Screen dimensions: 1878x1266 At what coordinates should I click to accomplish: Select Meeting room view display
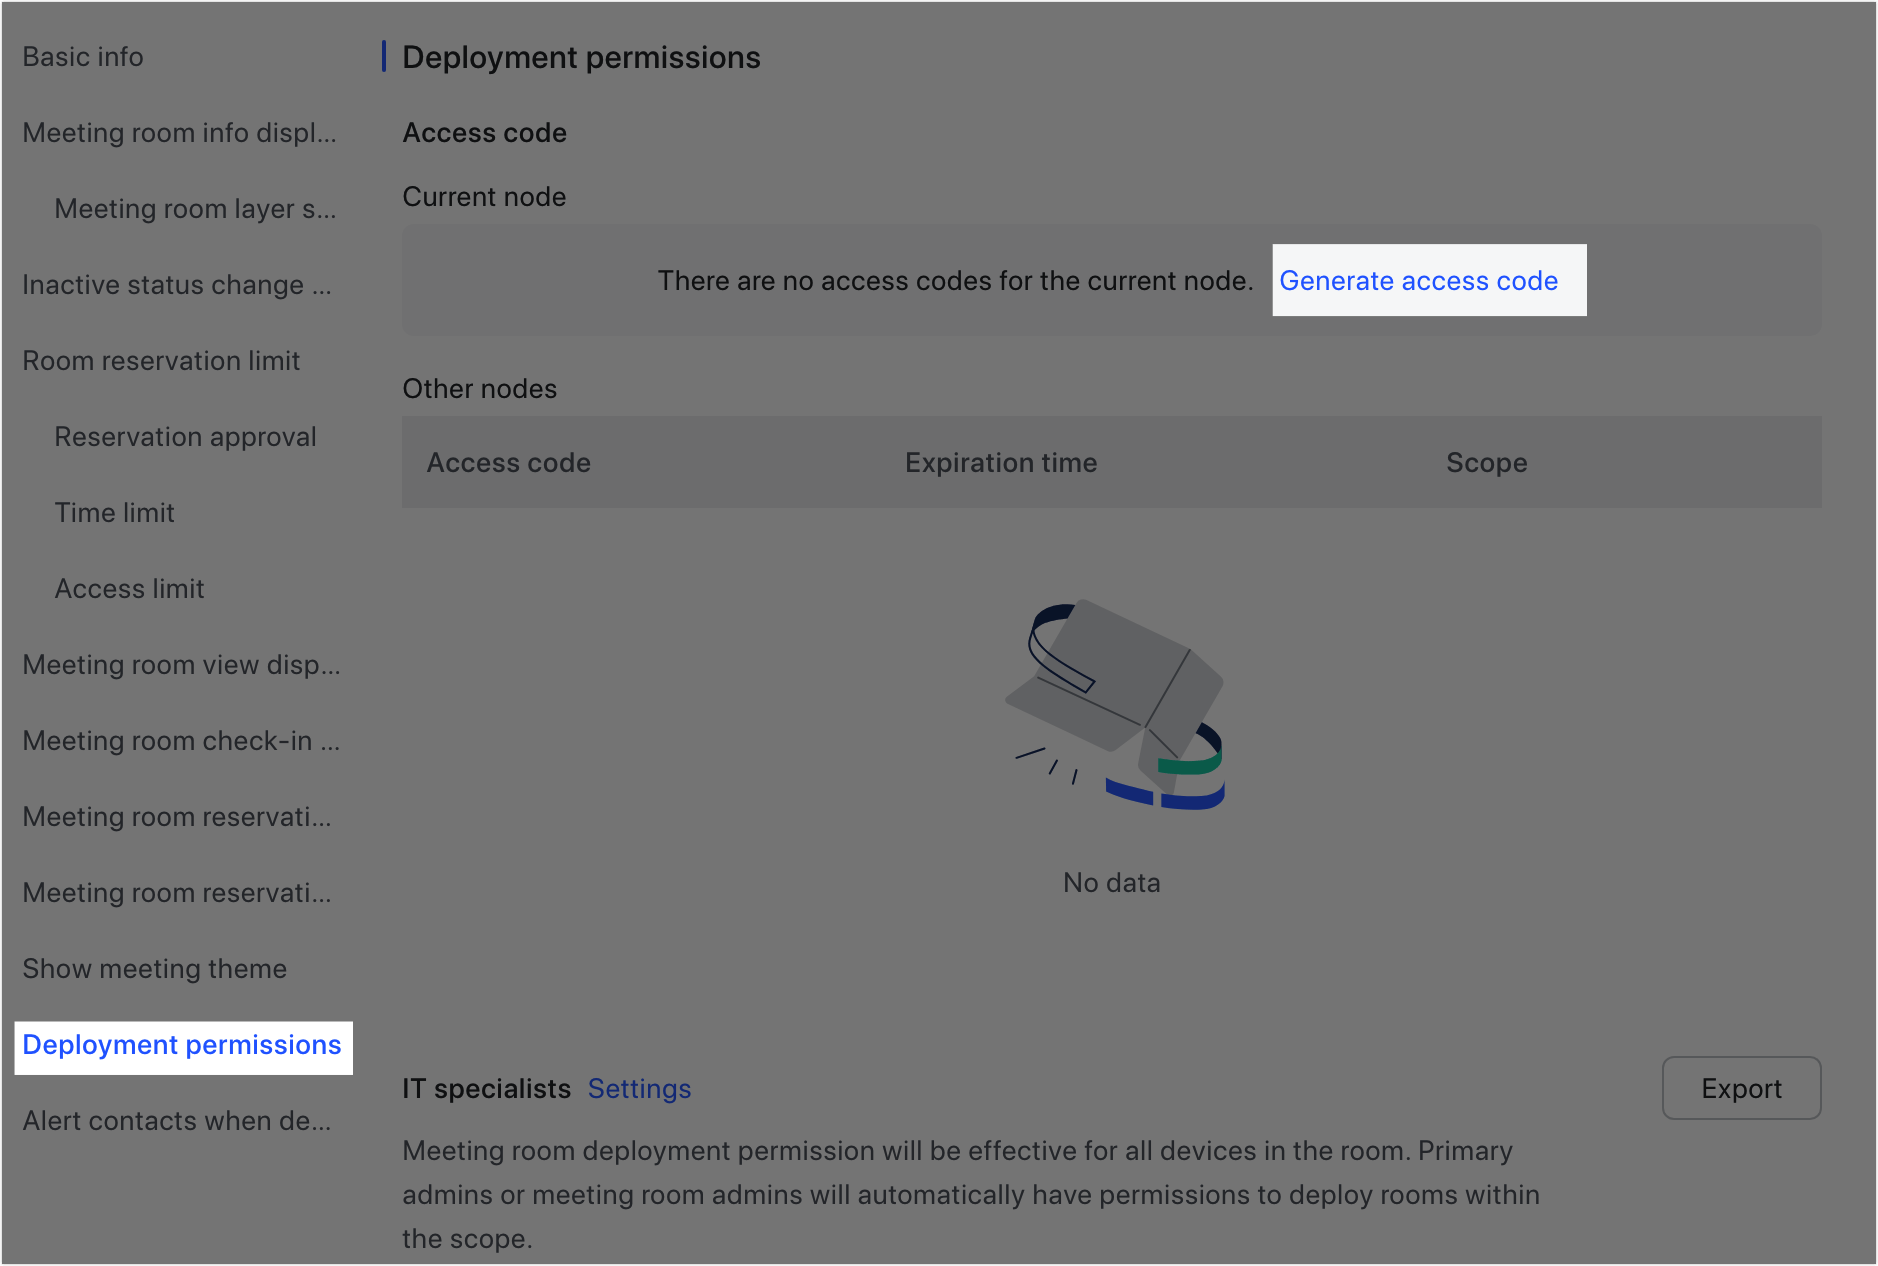coord(183,665)
